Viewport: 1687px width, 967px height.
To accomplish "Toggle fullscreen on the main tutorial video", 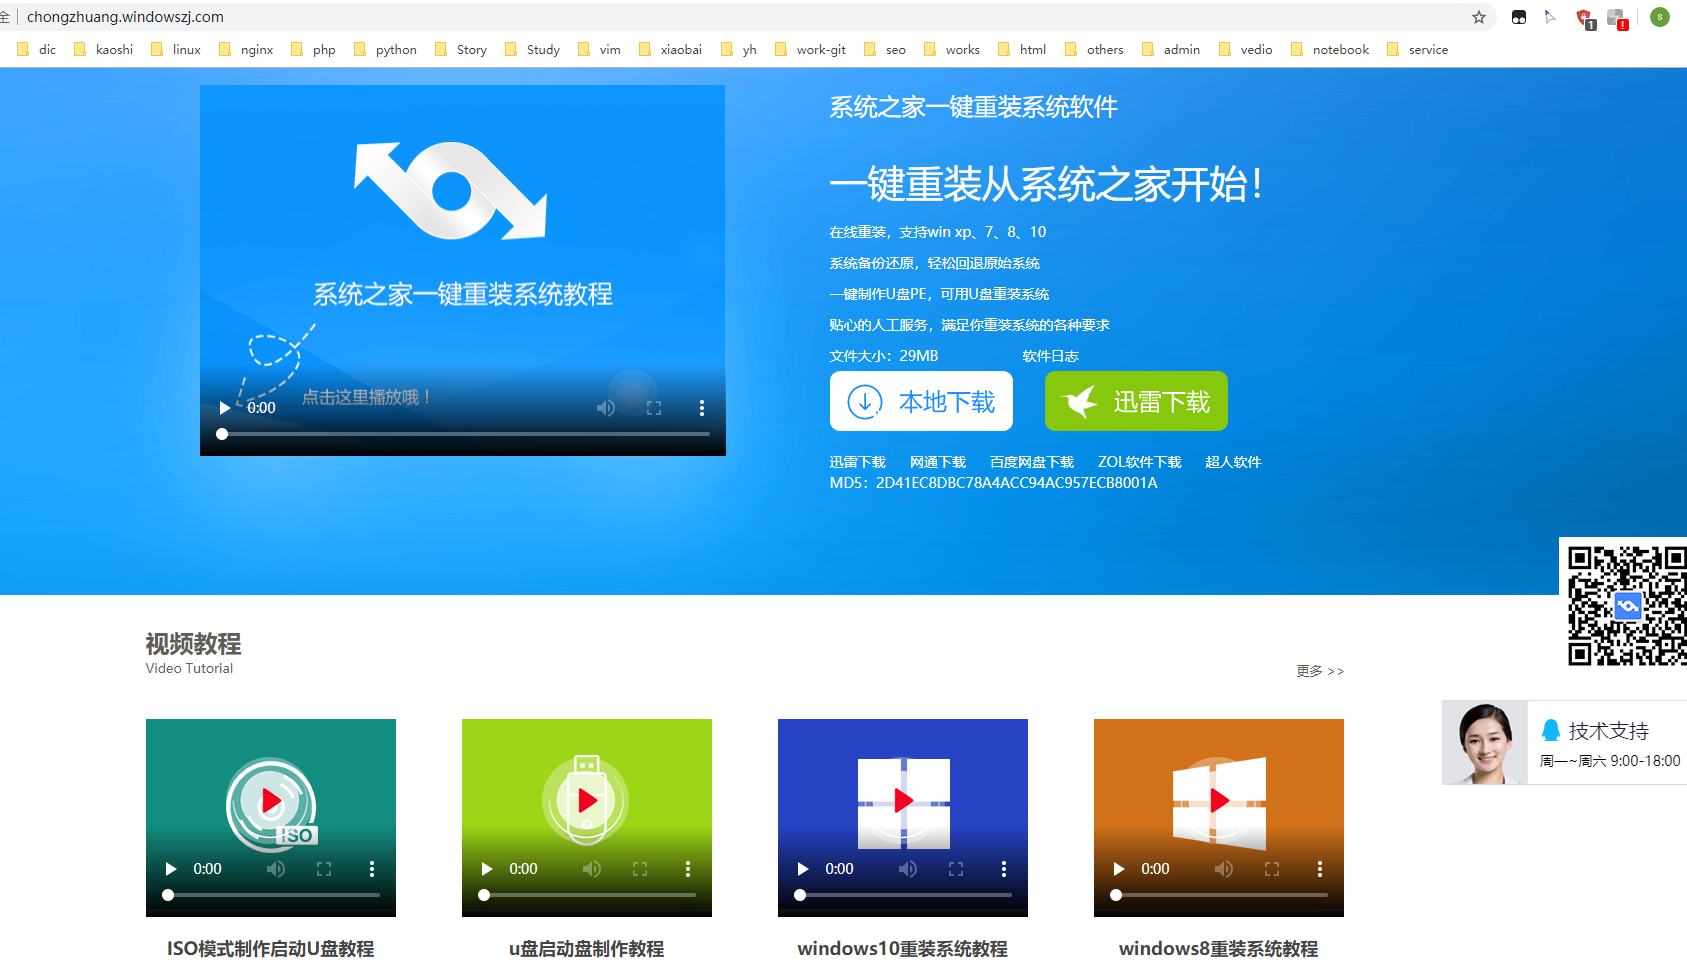I will pos(655,407).
